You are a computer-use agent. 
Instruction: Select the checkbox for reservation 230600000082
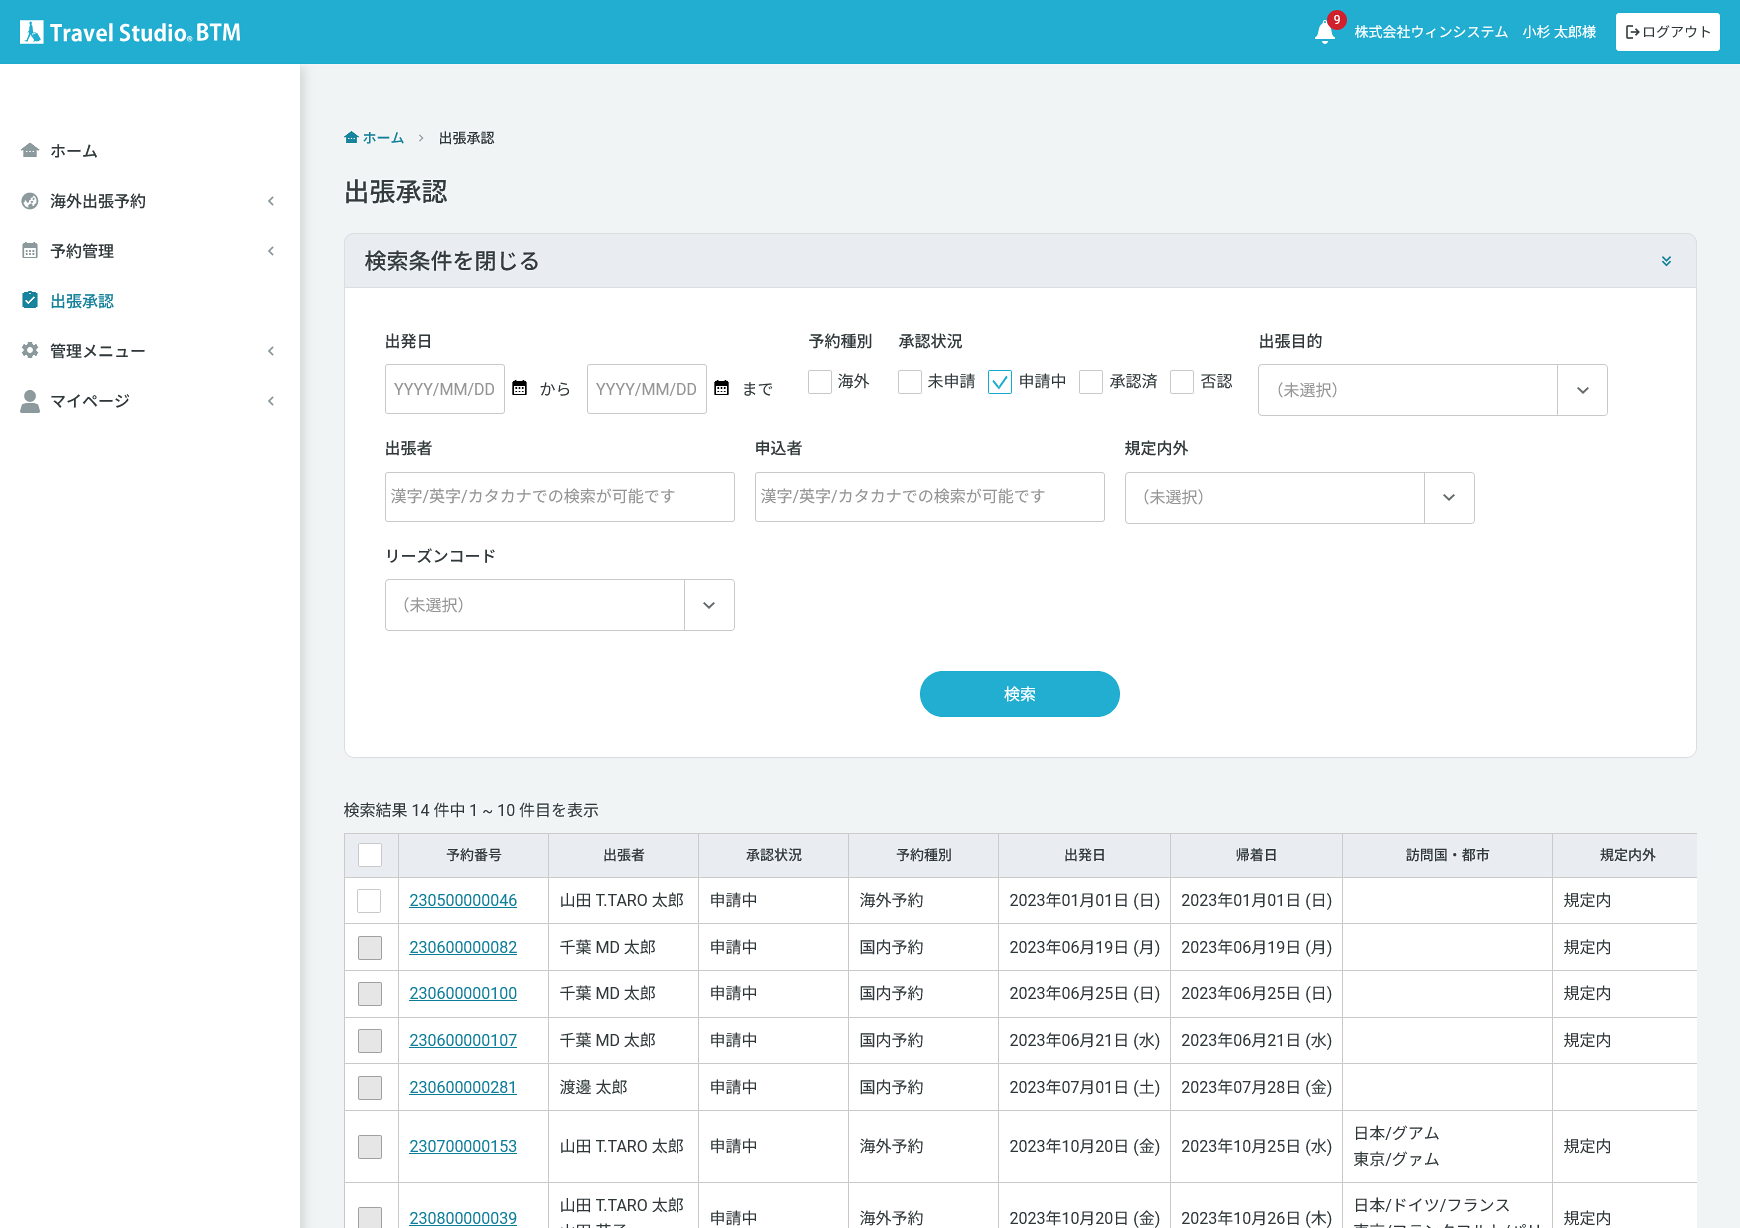370,948
